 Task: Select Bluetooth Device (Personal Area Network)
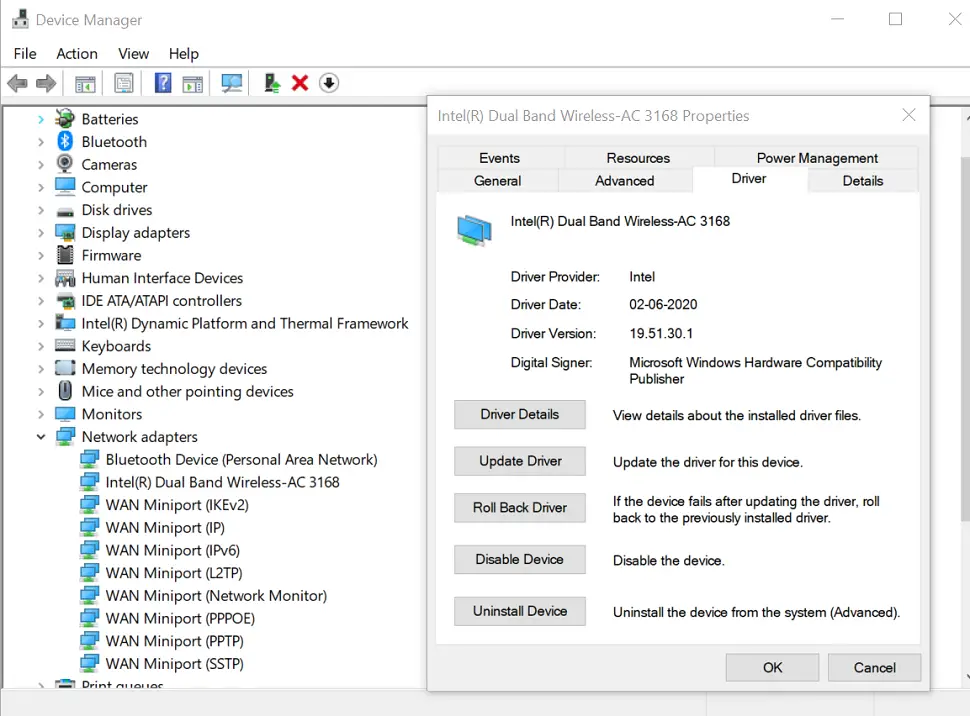coord(241,460)
